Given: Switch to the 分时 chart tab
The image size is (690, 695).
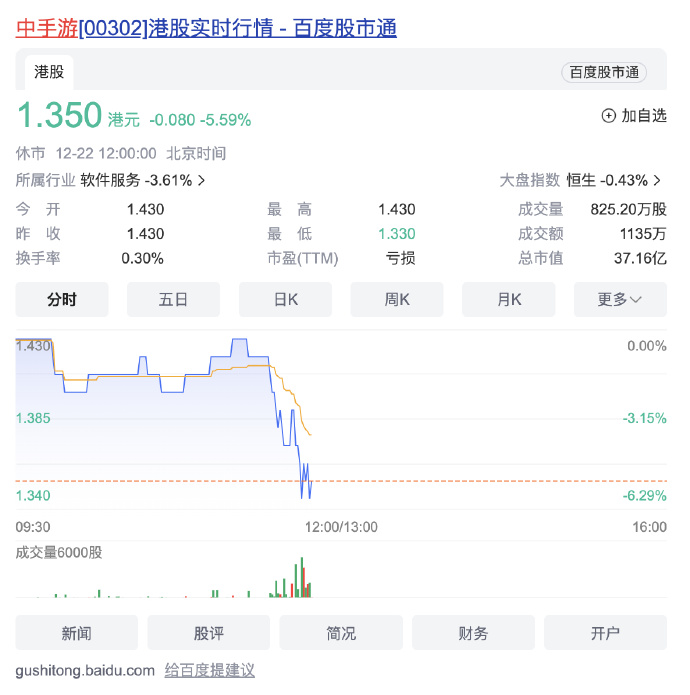Looking at the screenshot, I should pyautogui.click(x=62, y=300).
